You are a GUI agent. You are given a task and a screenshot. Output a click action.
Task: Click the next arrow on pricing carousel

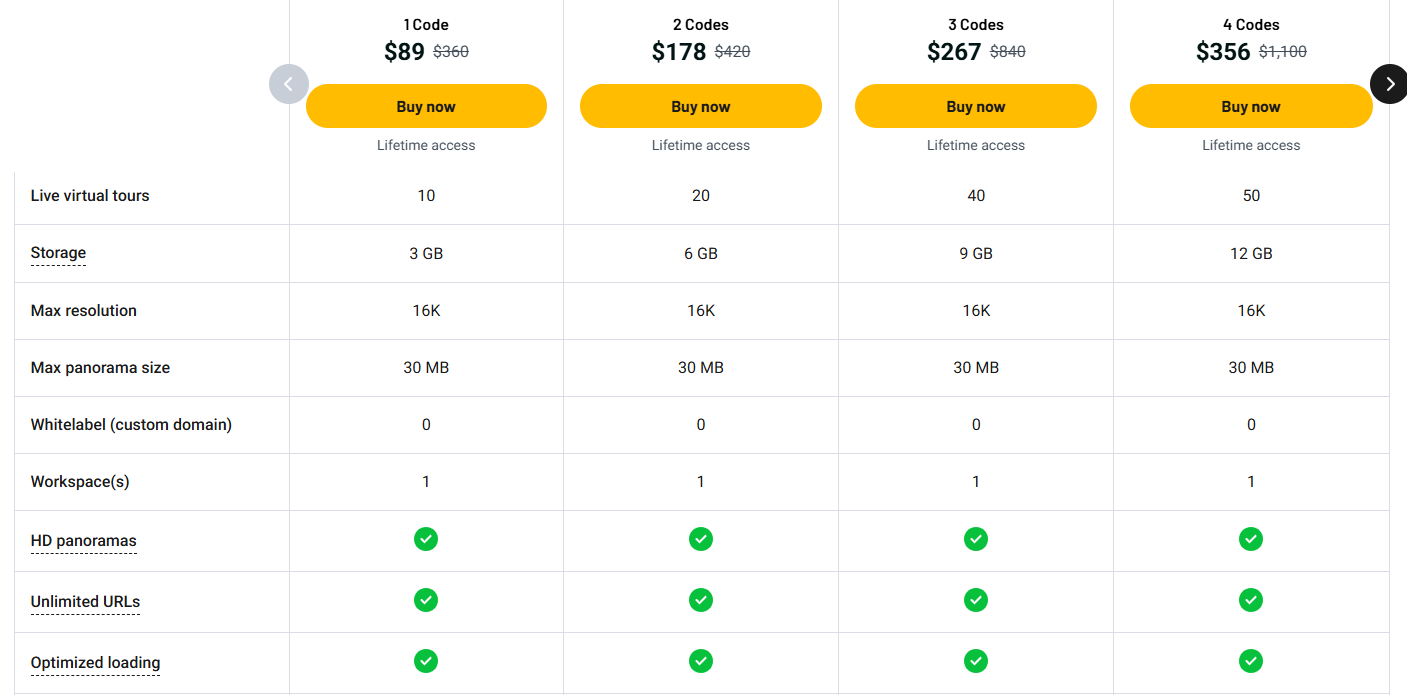(x=1388, y=84)
